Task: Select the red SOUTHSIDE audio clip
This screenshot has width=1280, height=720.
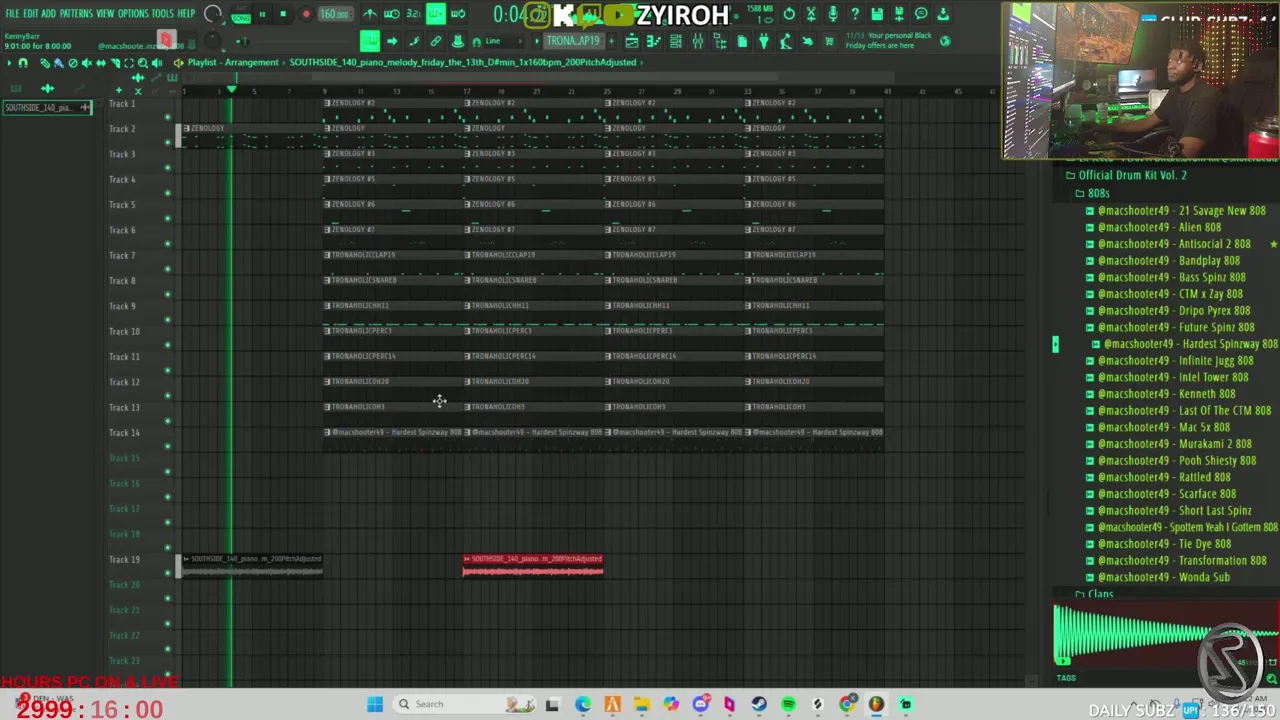Action: [533, 566]
